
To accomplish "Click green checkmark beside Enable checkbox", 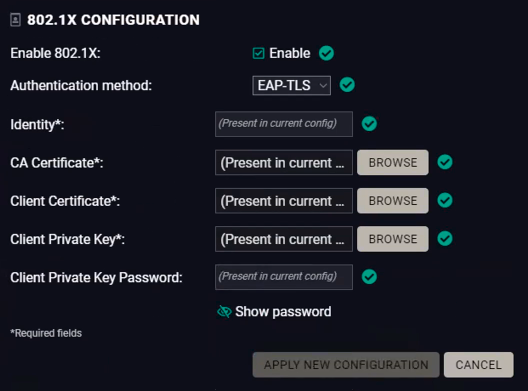I will (326, 53).
